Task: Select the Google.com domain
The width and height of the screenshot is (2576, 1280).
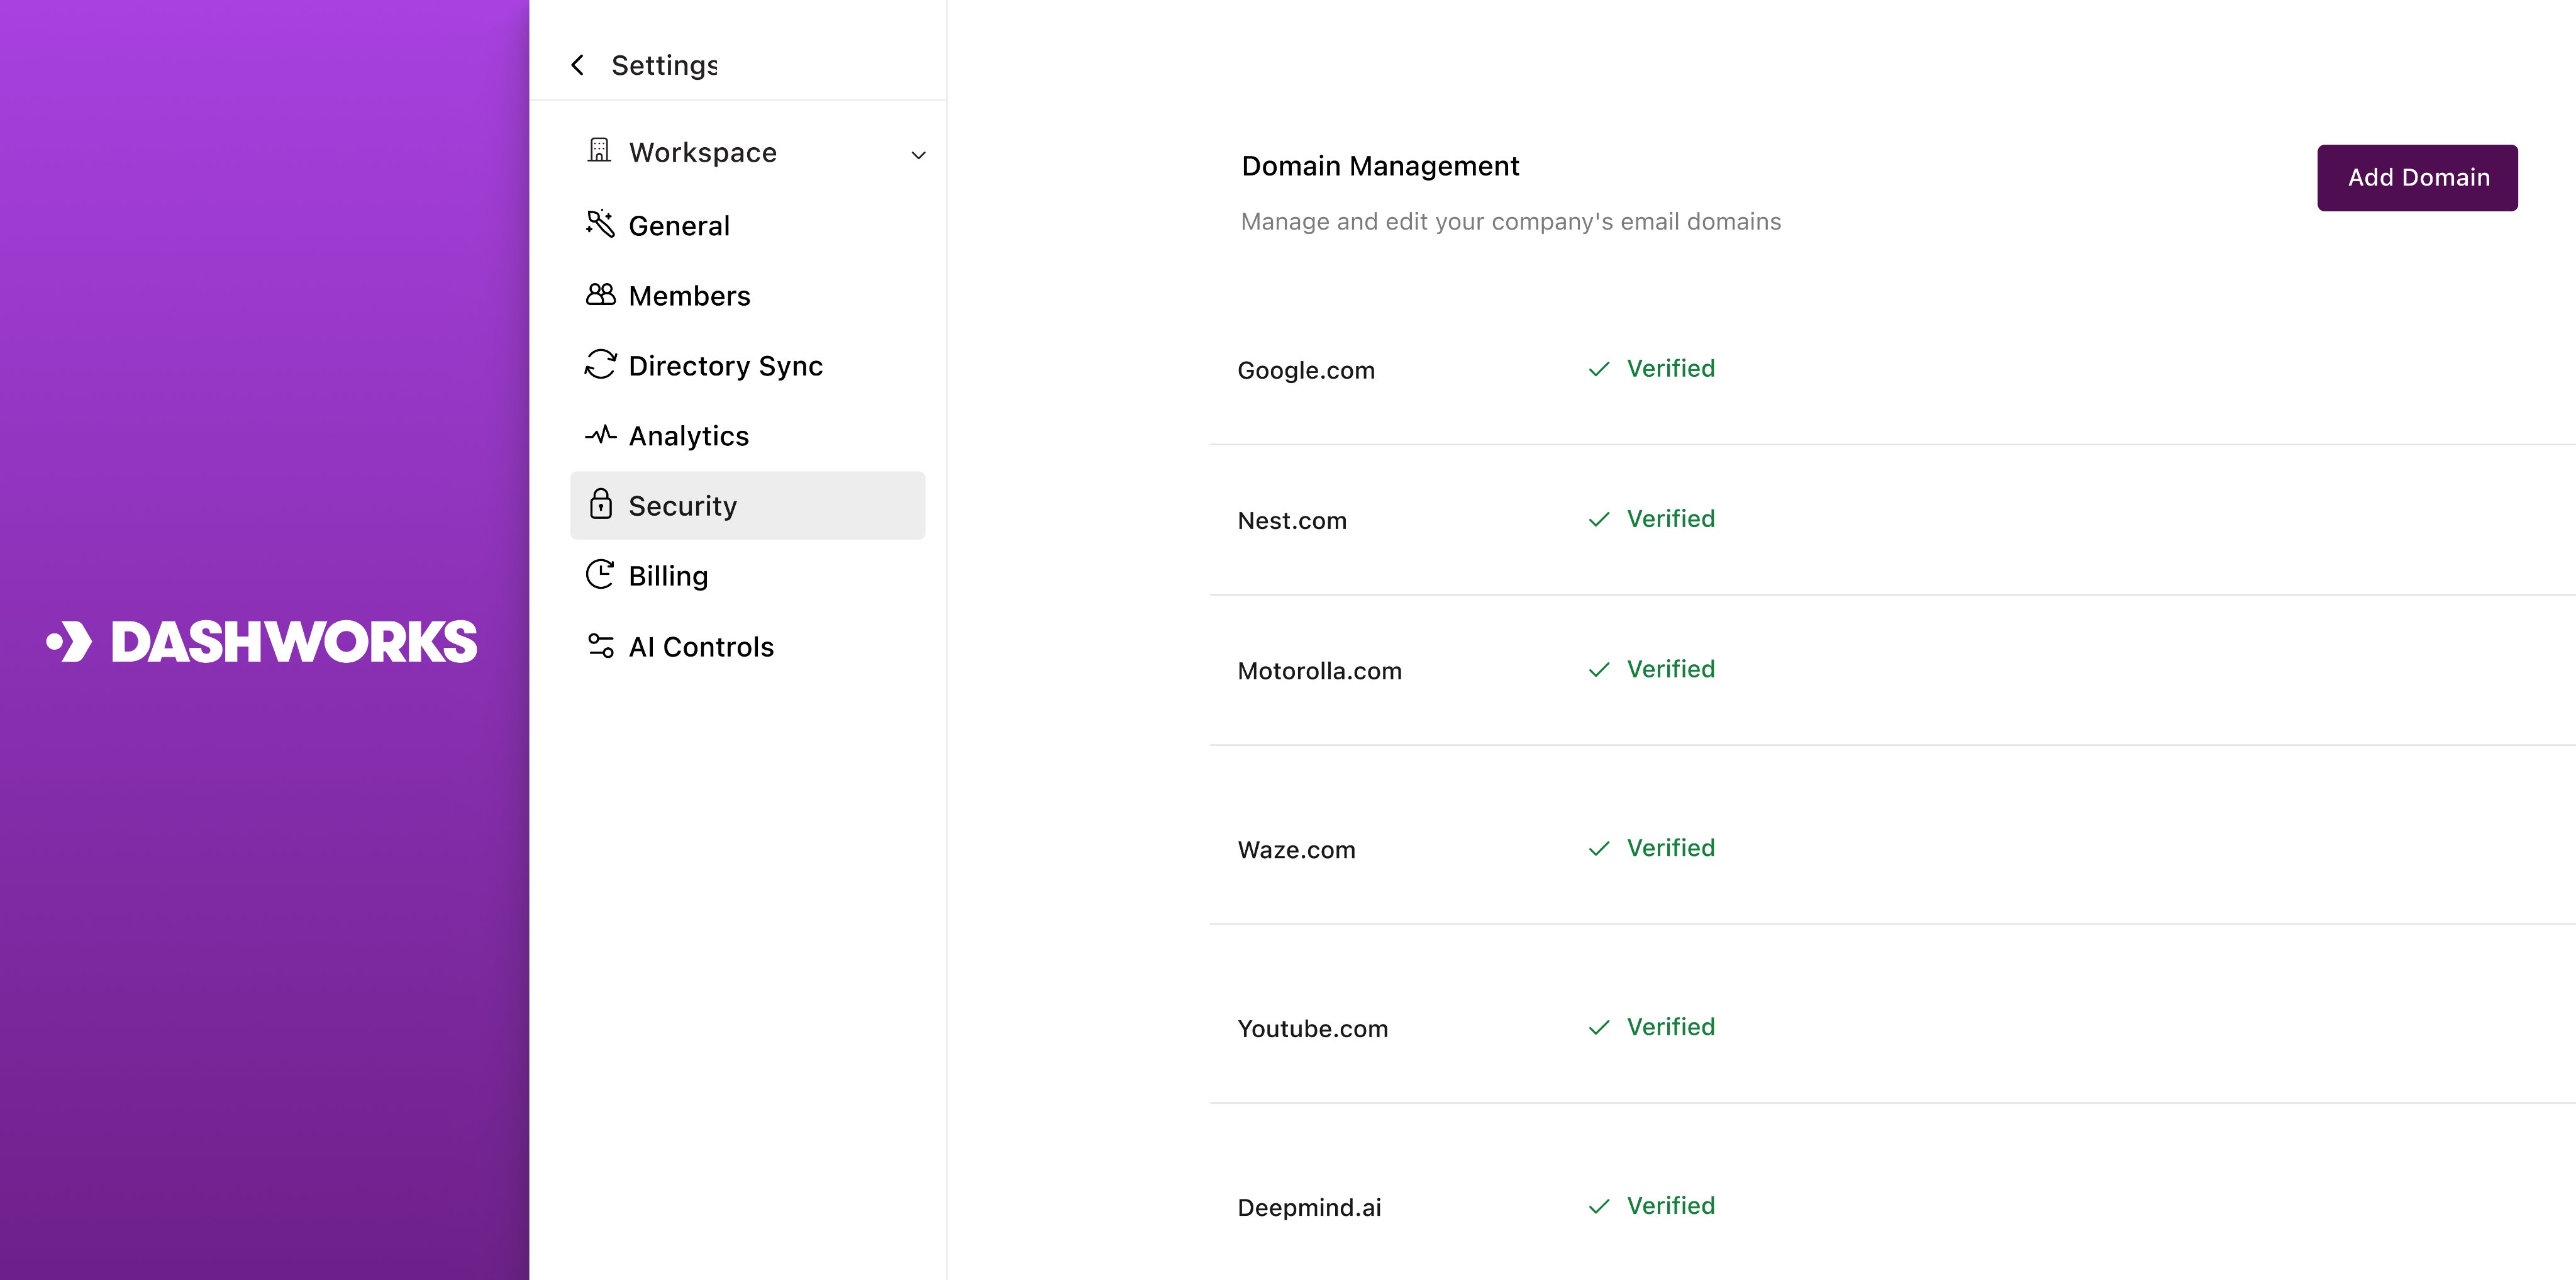Action: point(1306,371)
